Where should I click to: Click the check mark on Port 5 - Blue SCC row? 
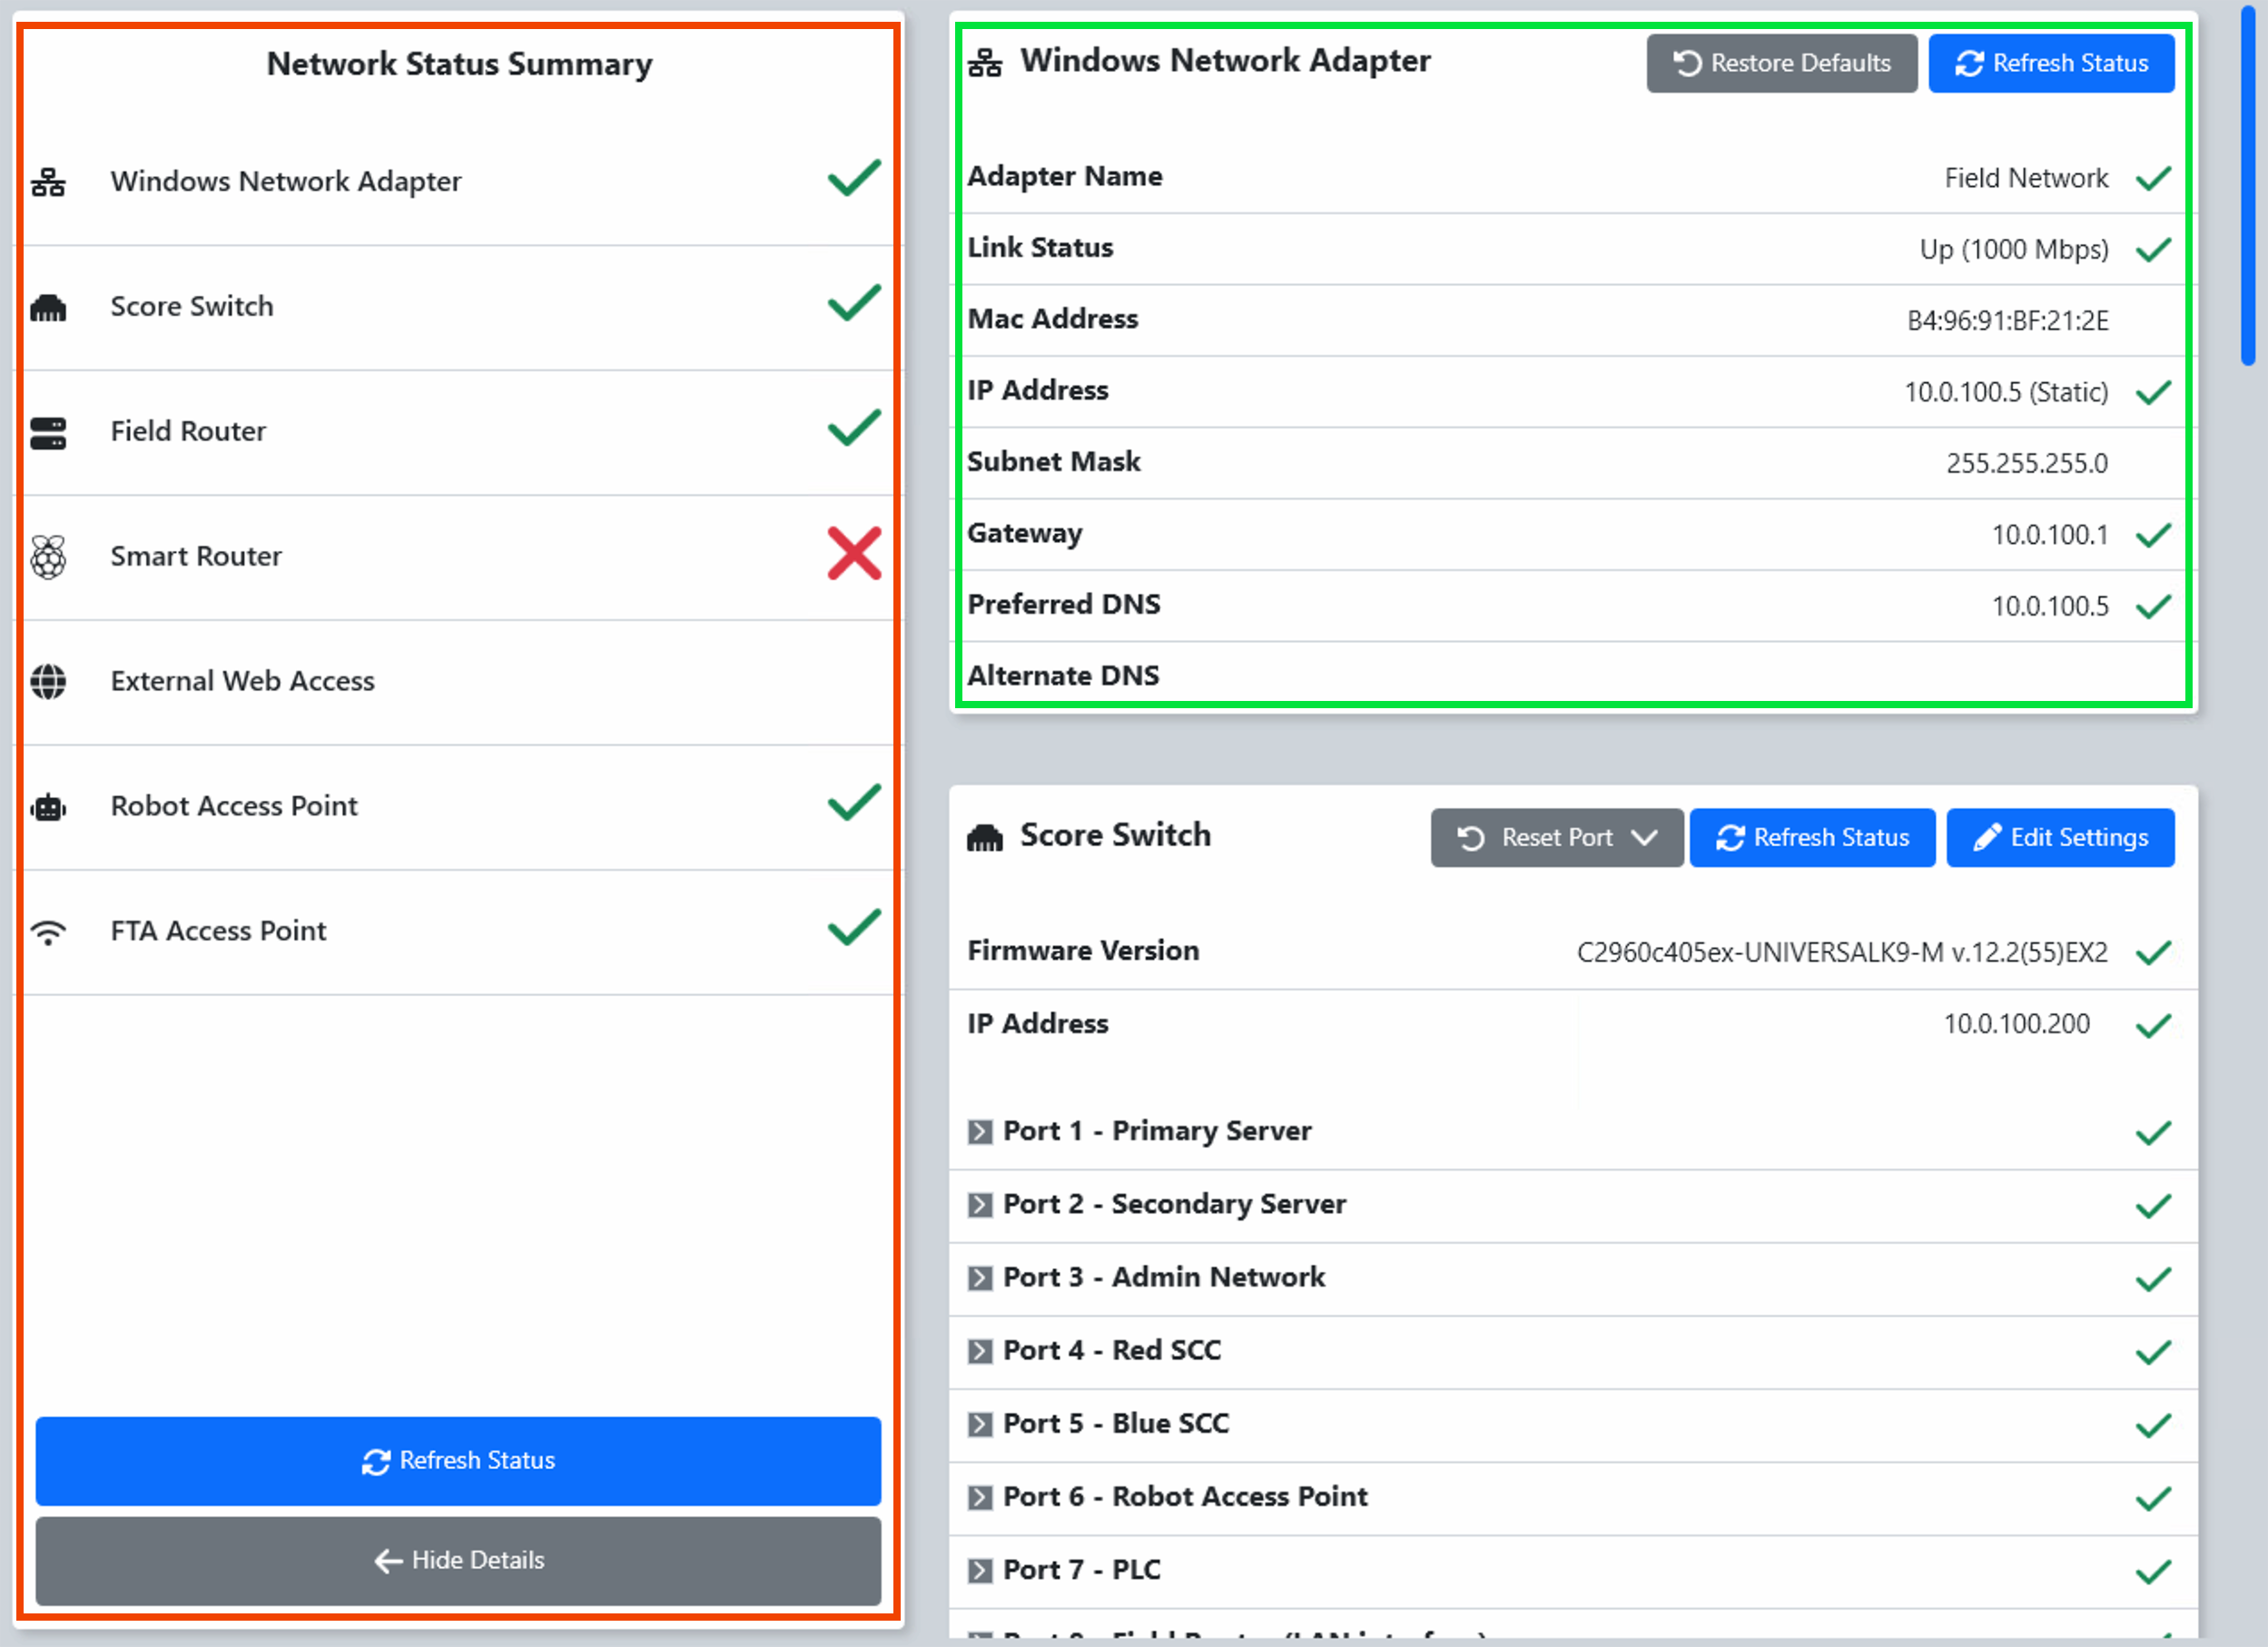[2153, 1426]
